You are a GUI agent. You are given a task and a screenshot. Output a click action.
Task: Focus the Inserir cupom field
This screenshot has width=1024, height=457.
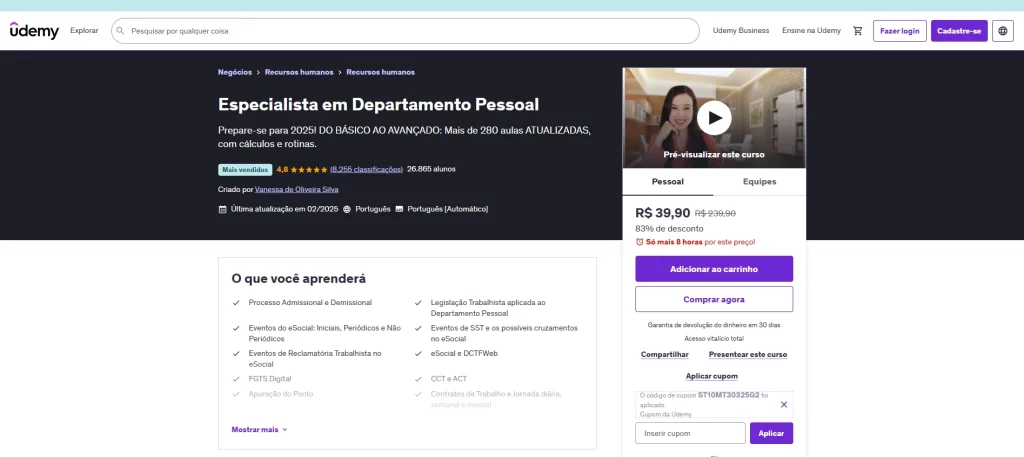coord(690,433)
